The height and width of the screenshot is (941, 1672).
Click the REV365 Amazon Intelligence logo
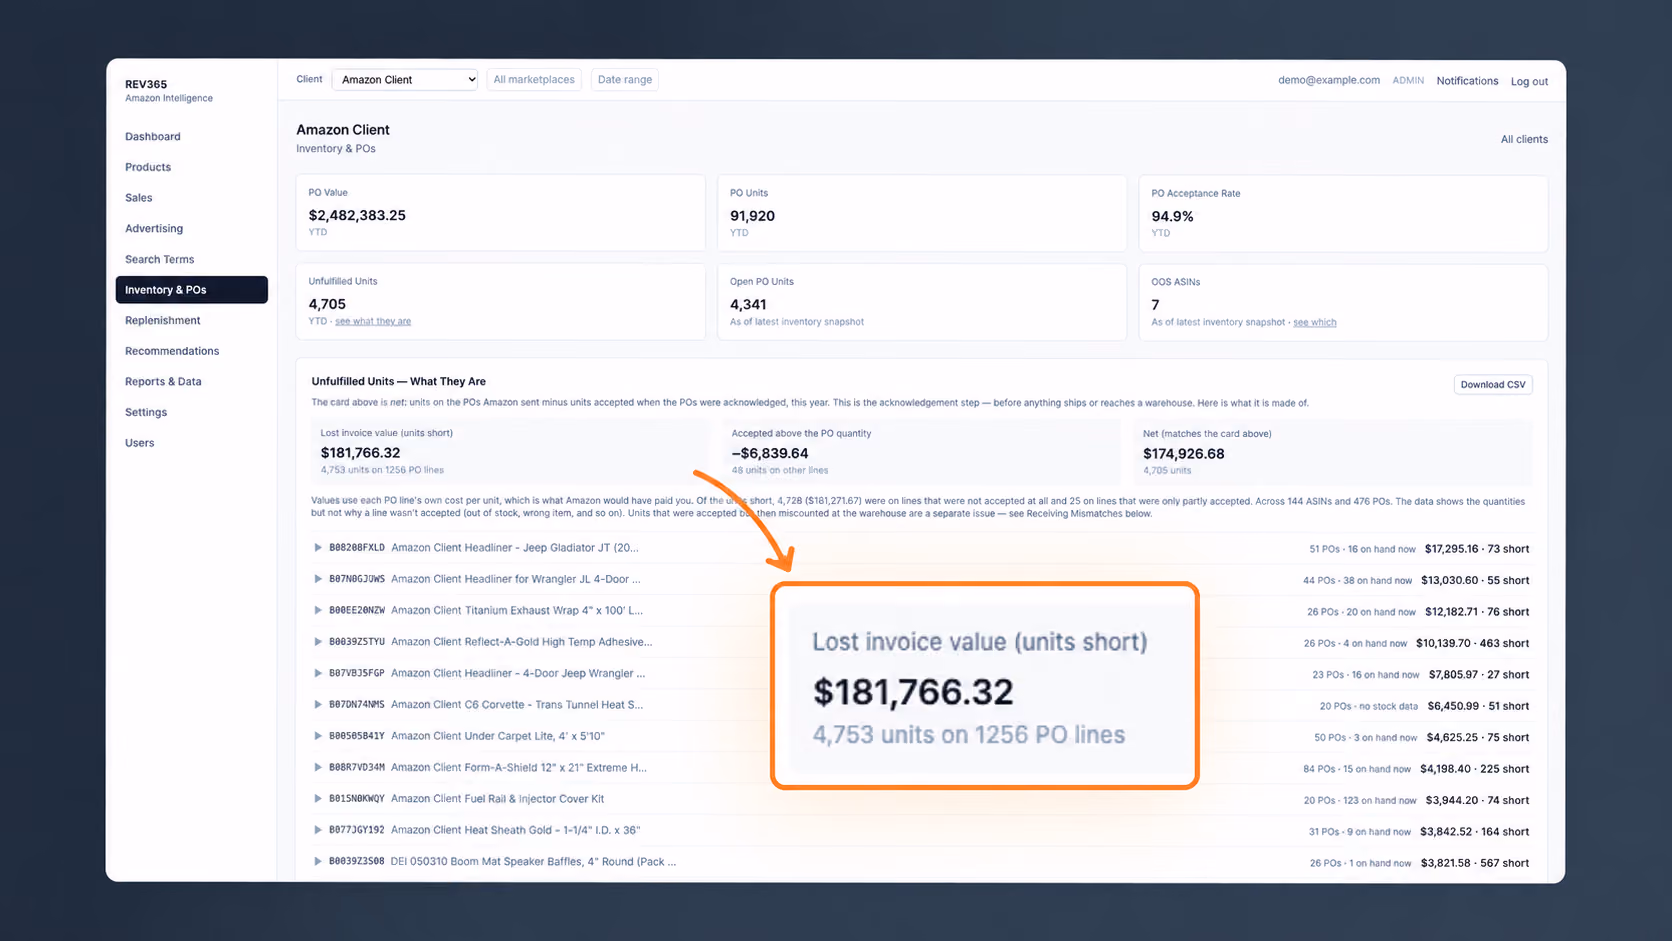(169, 91)
